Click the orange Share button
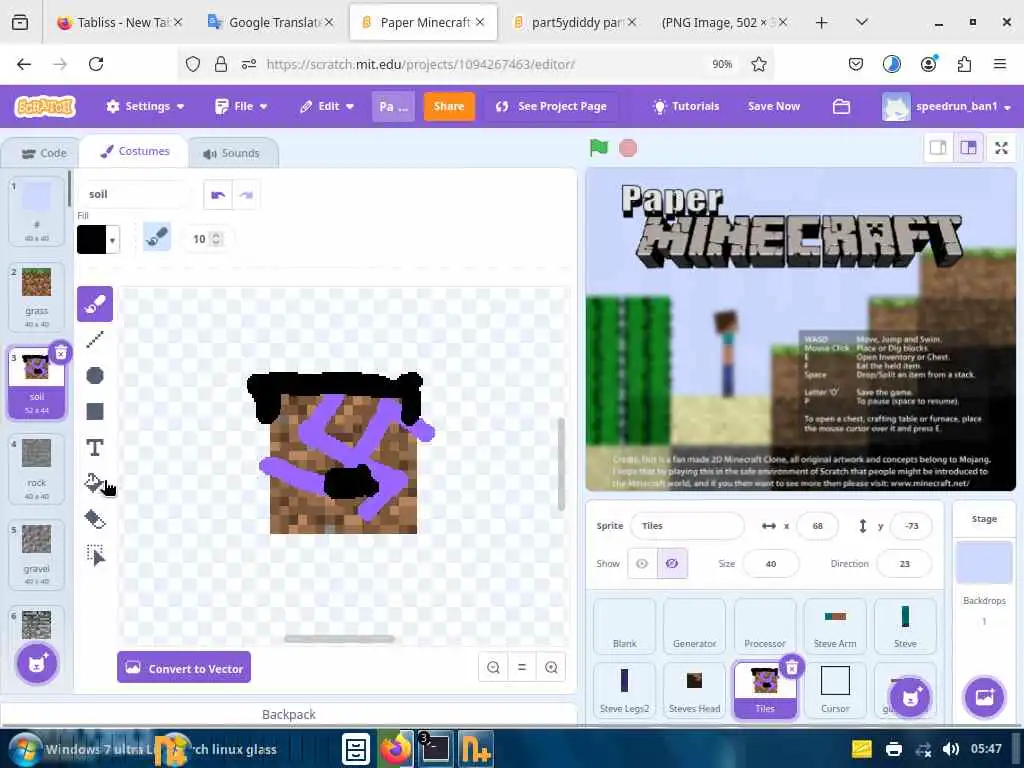Viewport: 1024px width, 768px height. [x=449, y=106]
